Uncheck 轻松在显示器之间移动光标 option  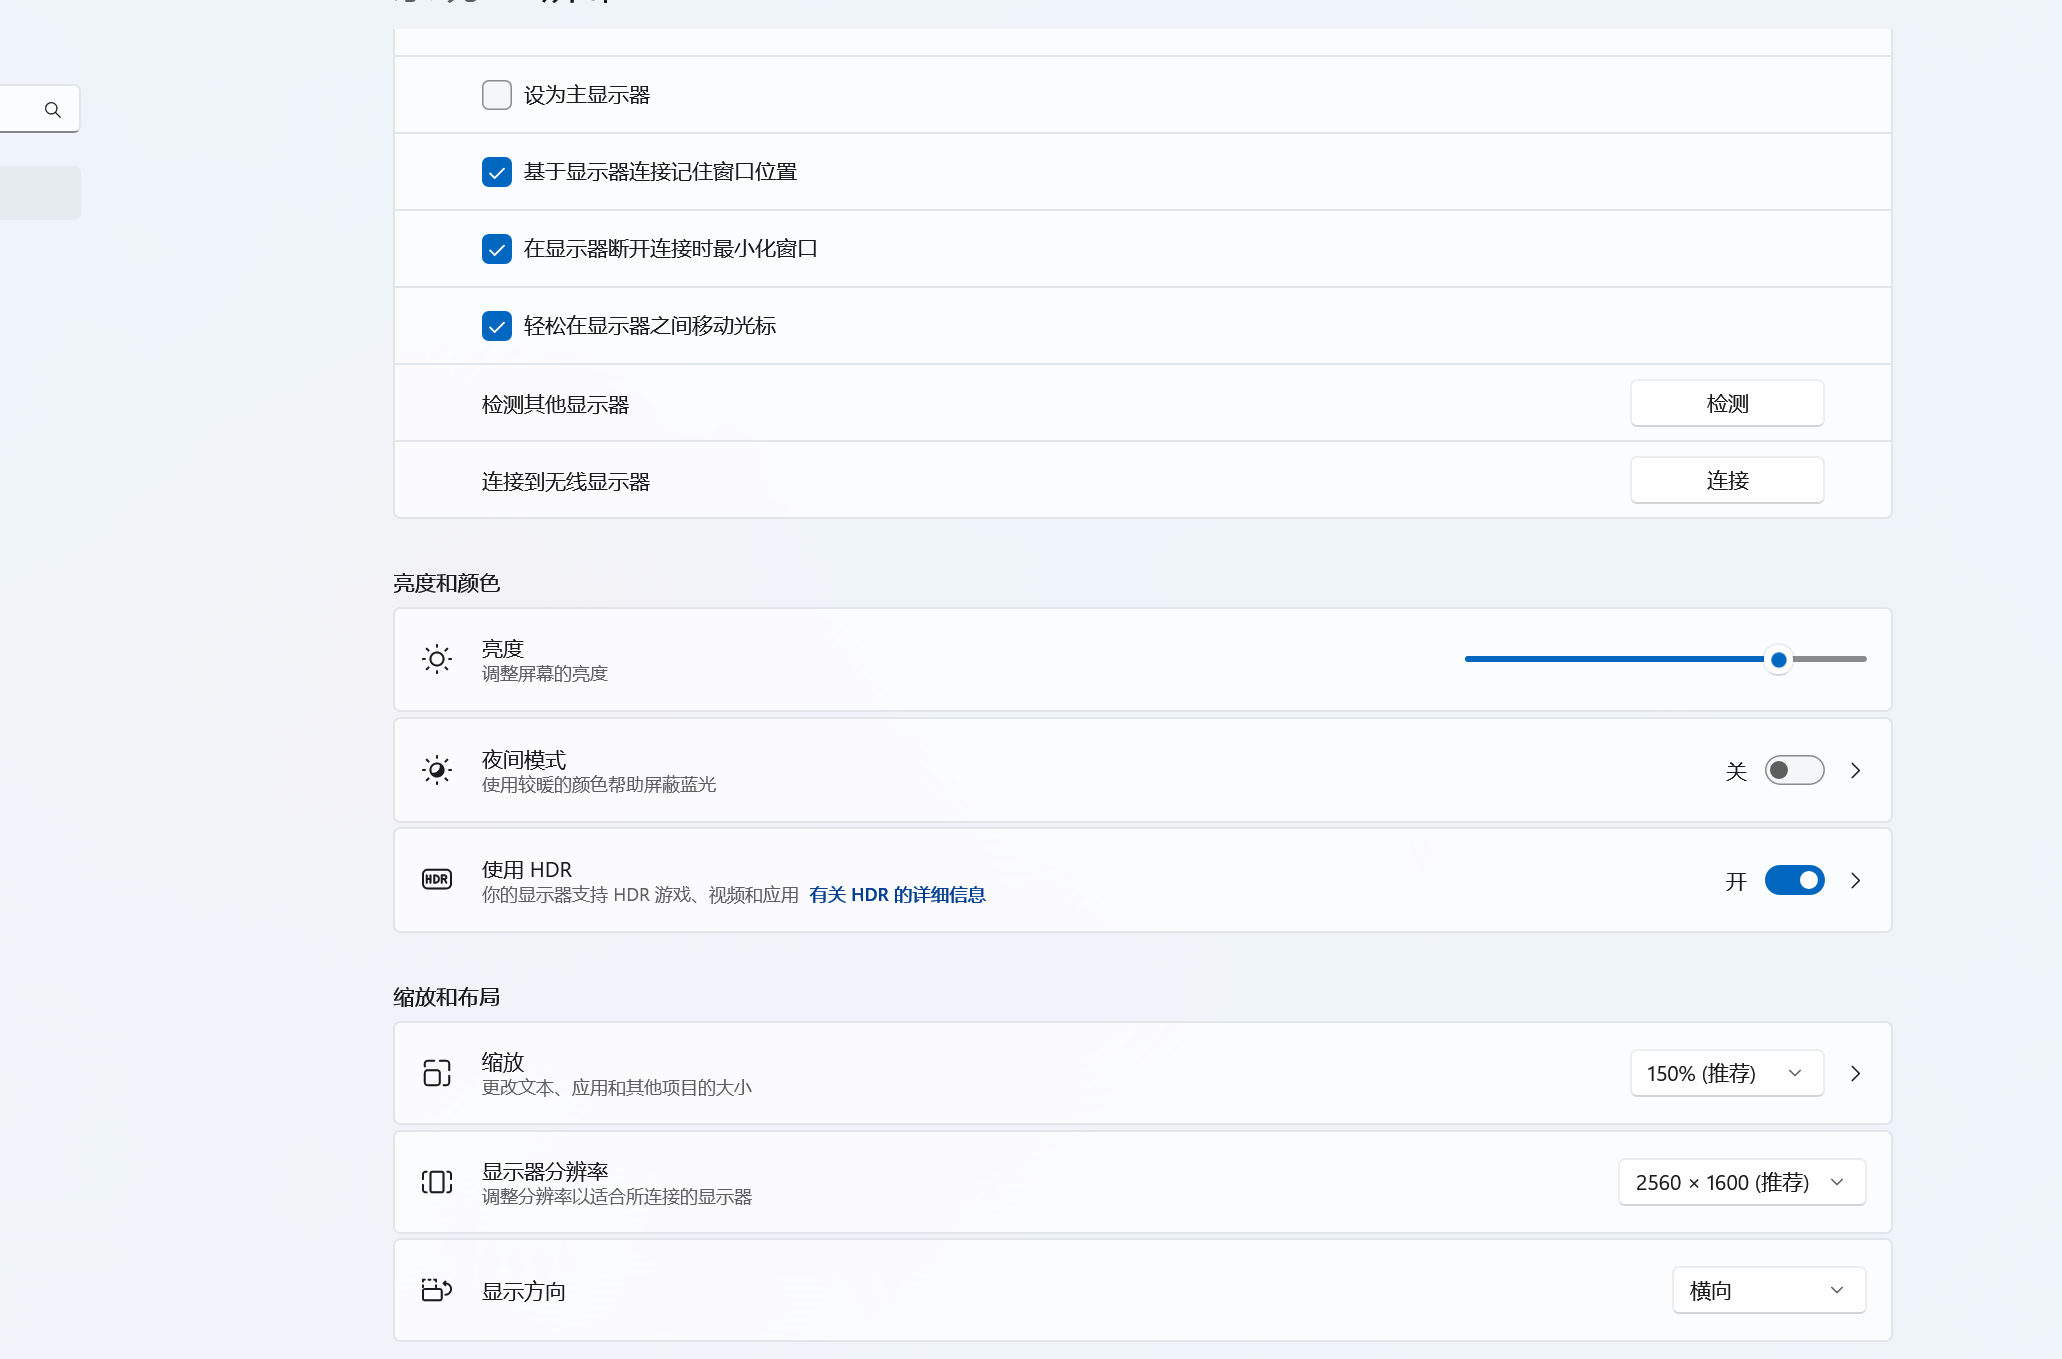tap(497, 326)
